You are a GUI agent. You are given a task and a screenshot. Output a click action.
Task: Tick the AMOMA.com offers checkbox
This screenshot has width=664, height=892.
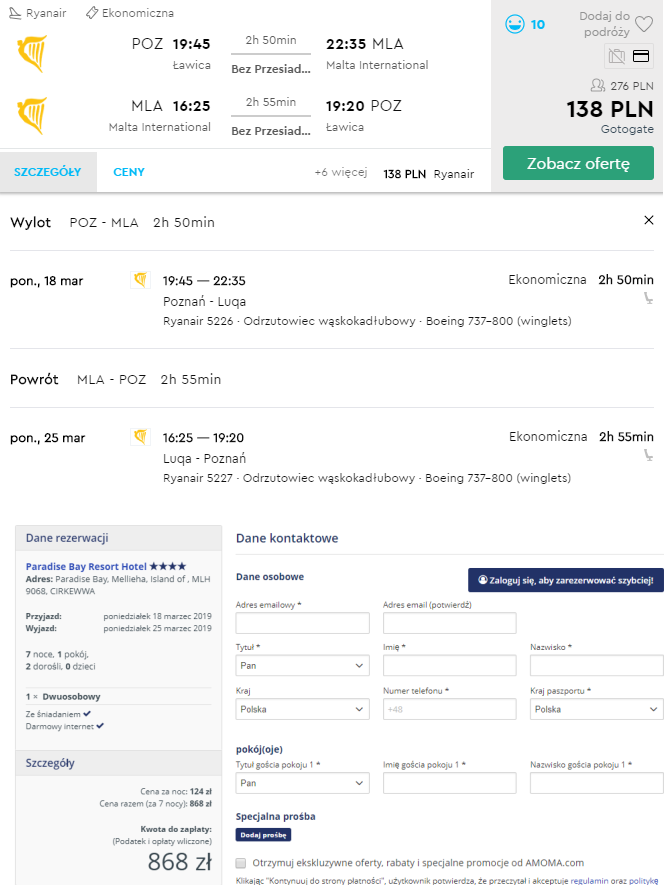coord(241,863)
